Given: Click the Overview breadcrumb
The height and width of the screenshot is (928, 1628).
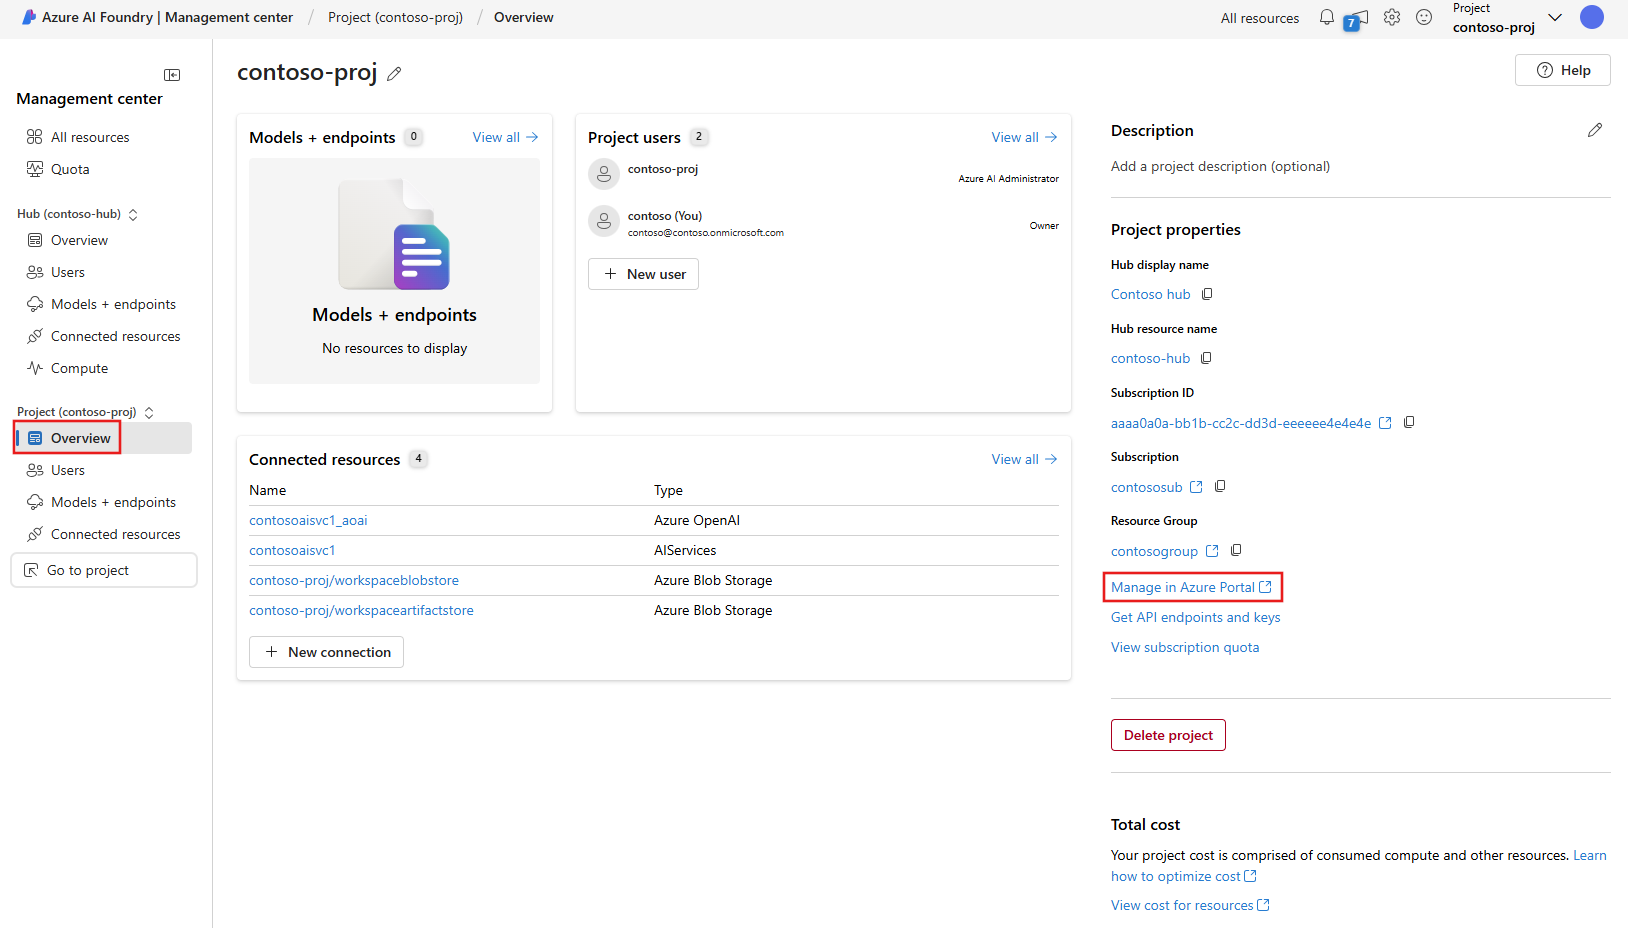Looking at the screenshot, I should point(524,17).
